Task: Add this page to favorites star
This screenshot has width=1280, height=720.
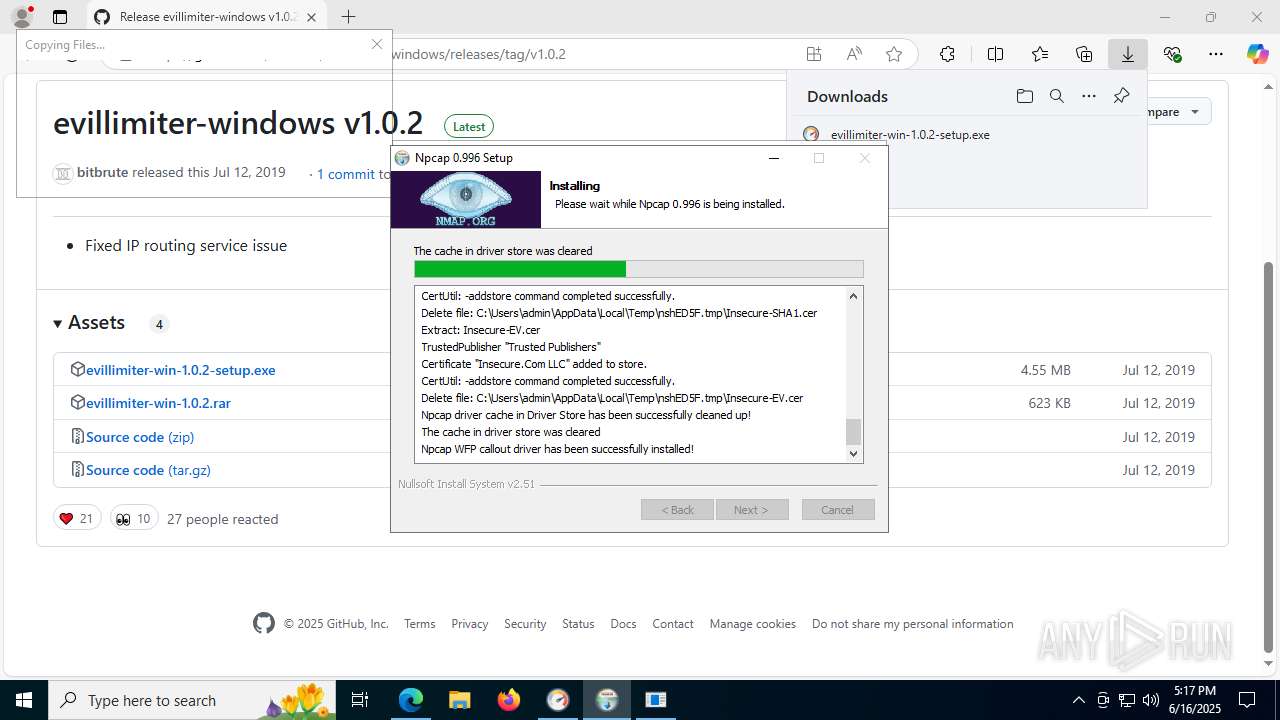Action: [894, 54]
